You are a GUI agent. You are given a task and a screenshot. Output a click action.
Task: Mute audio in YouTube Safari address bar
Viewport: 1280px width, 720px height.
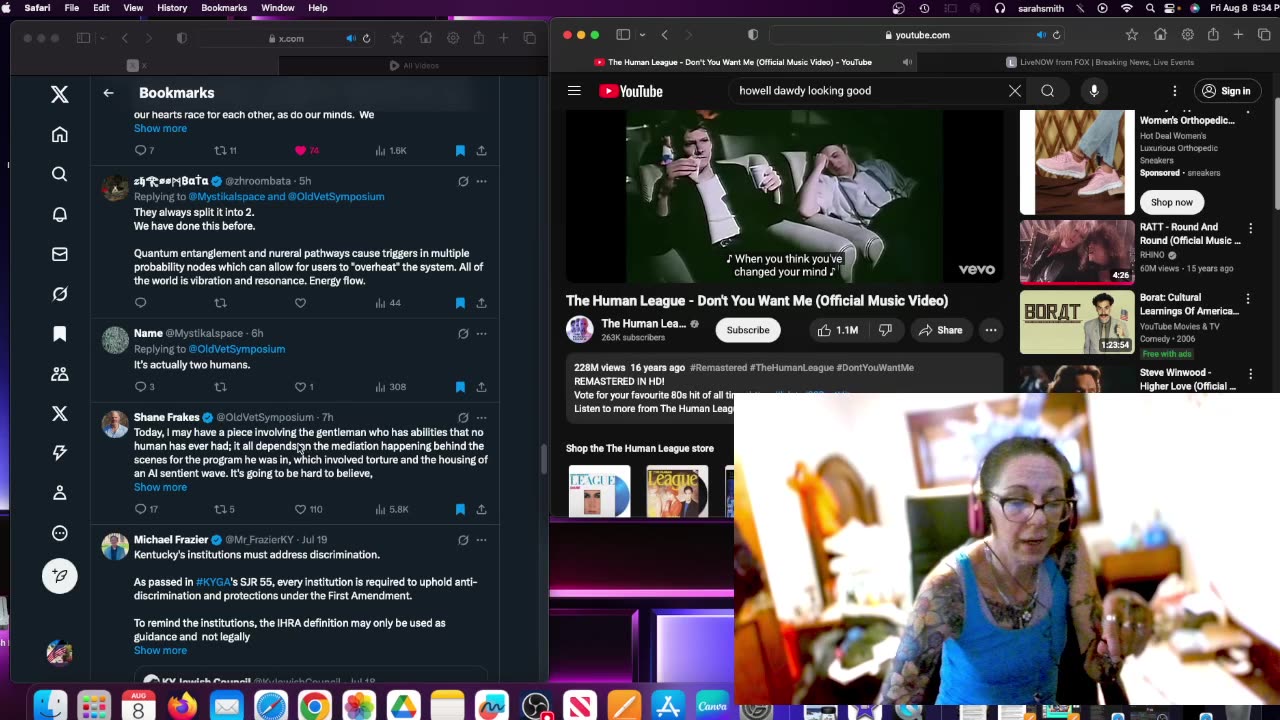[x=1041, y=35]
